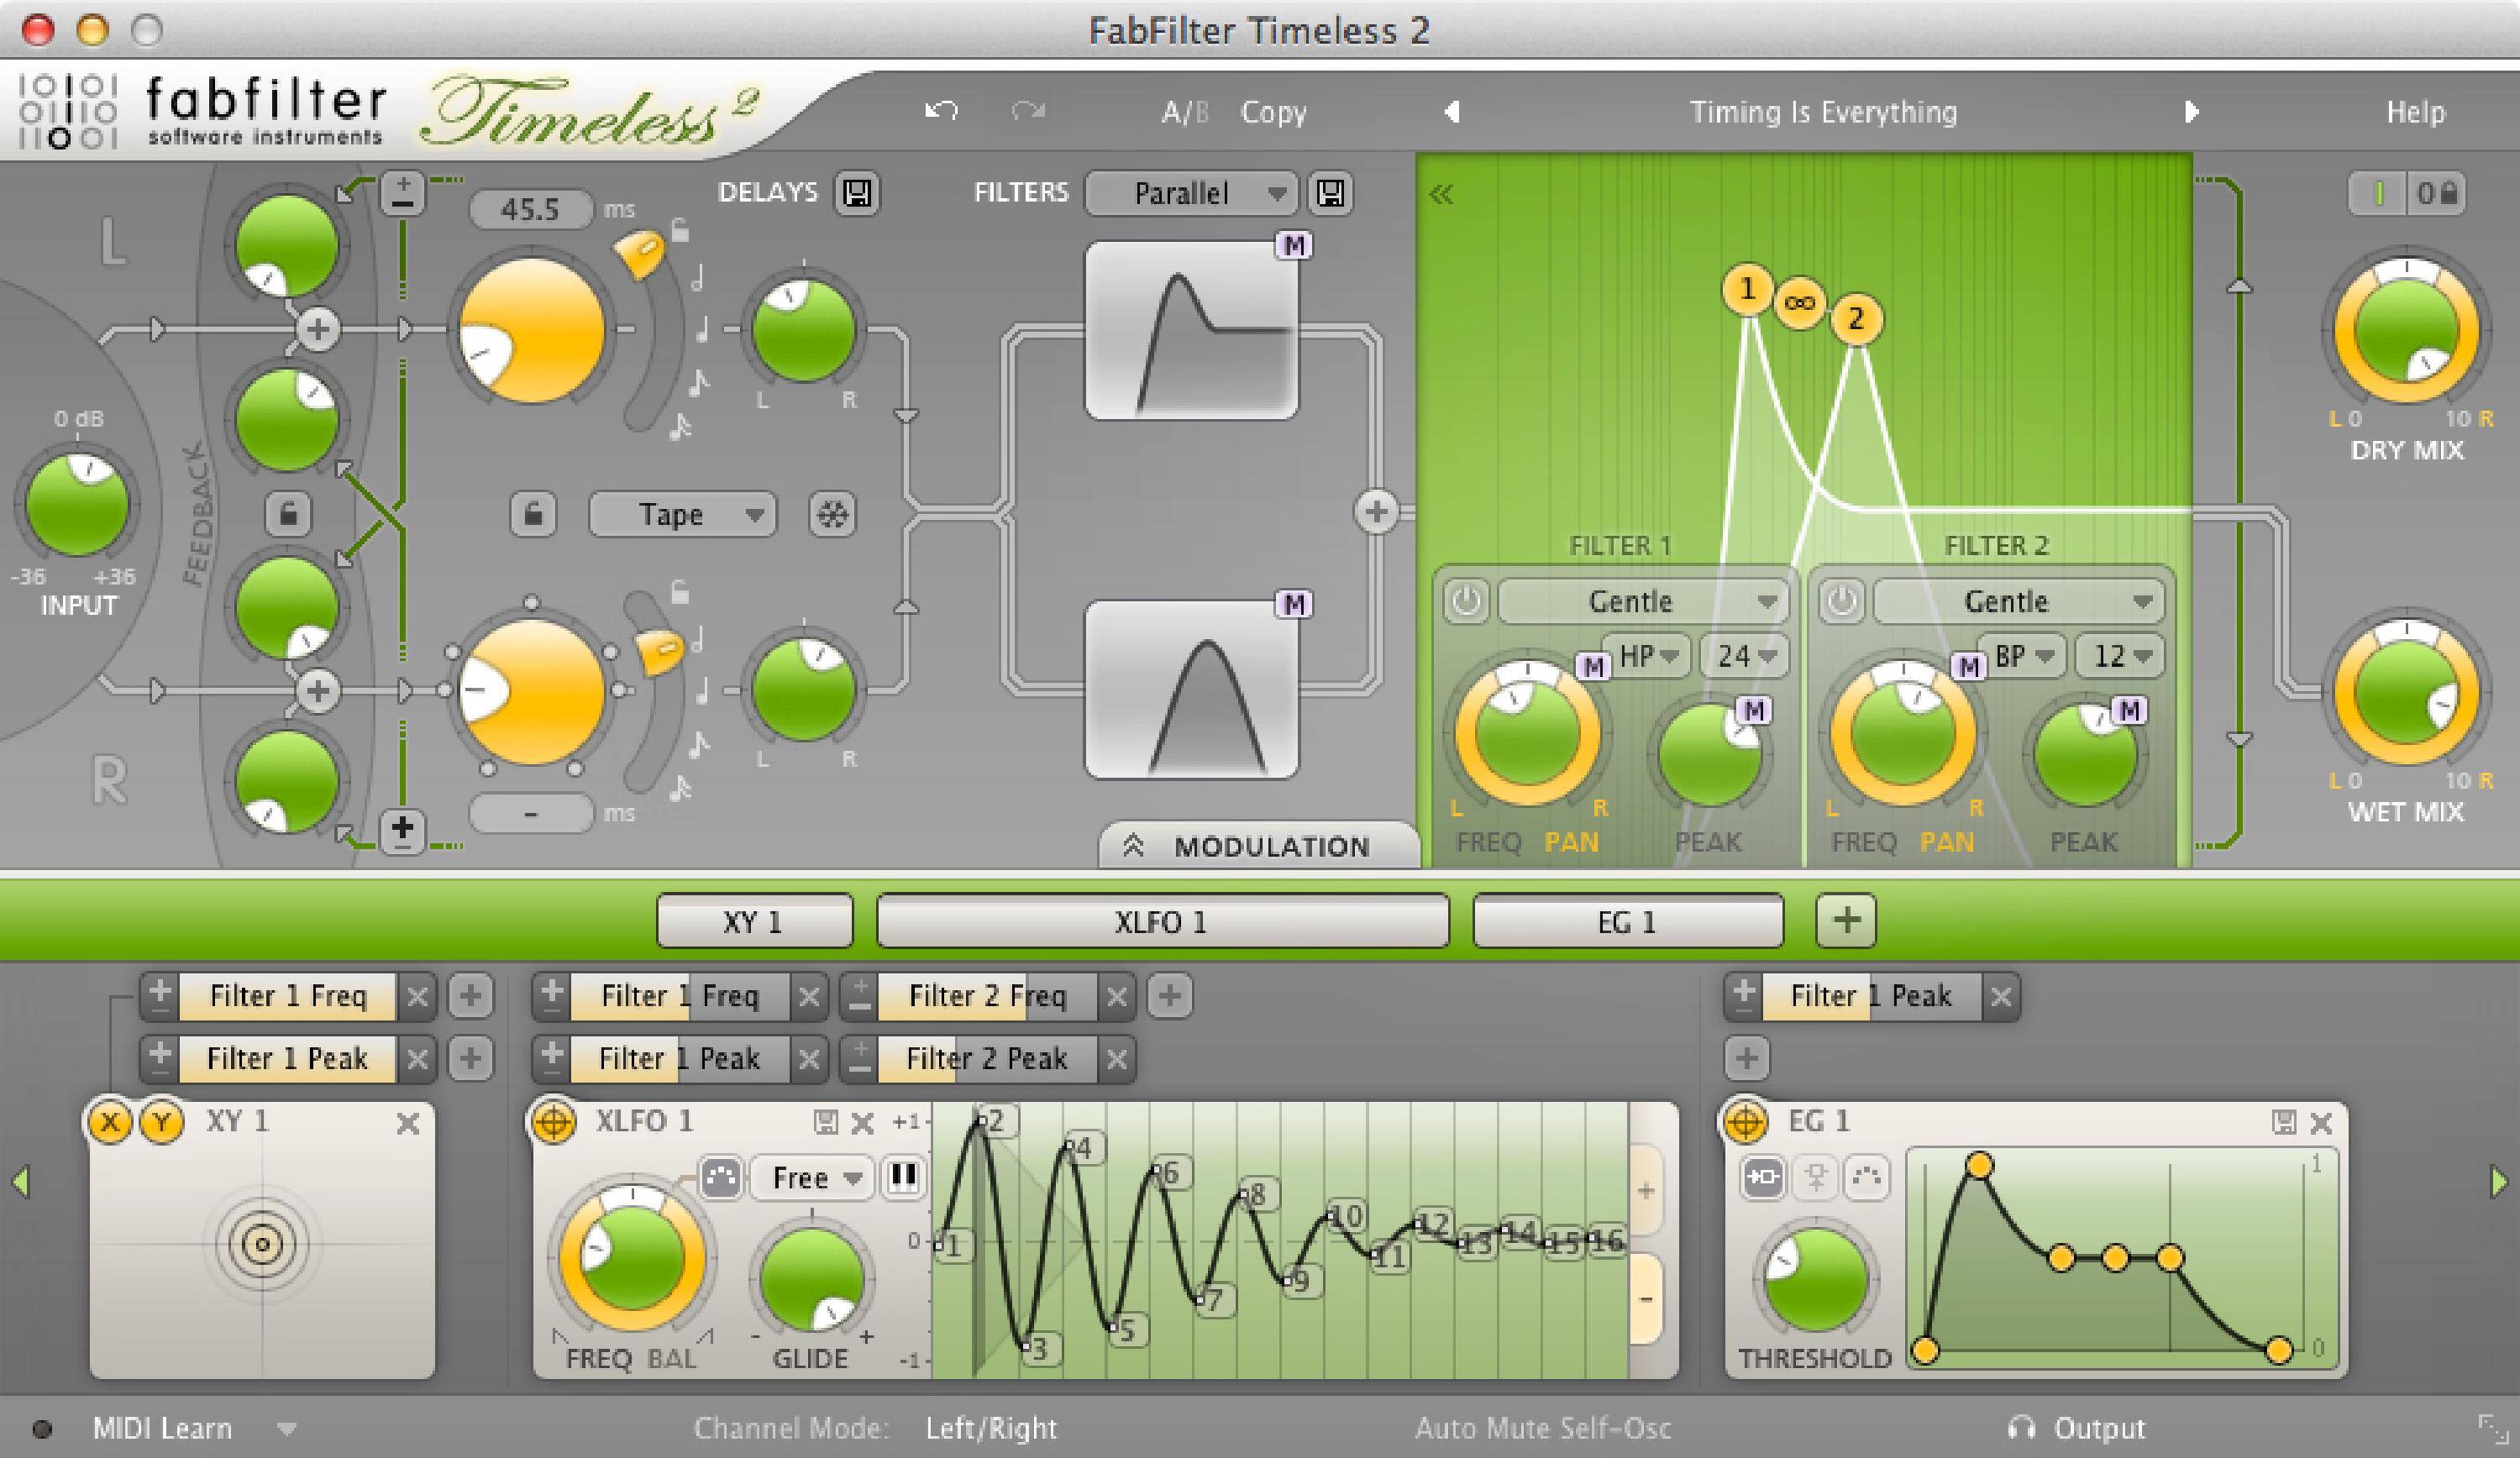This screenshot has width=2520, height=1458.
Task: Click the freeze snowflake button
Action: [x=832, y=515]
